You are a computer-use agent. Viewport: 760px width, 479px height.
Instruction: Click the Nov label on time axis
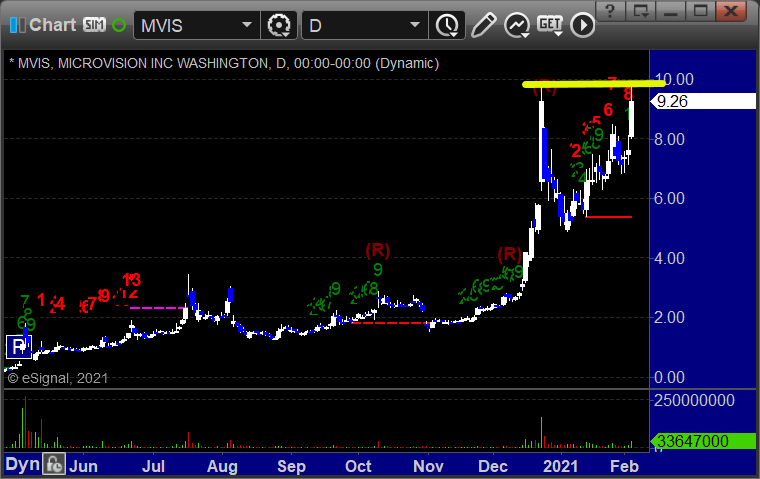pyautogui.click(x=428, y=466)
